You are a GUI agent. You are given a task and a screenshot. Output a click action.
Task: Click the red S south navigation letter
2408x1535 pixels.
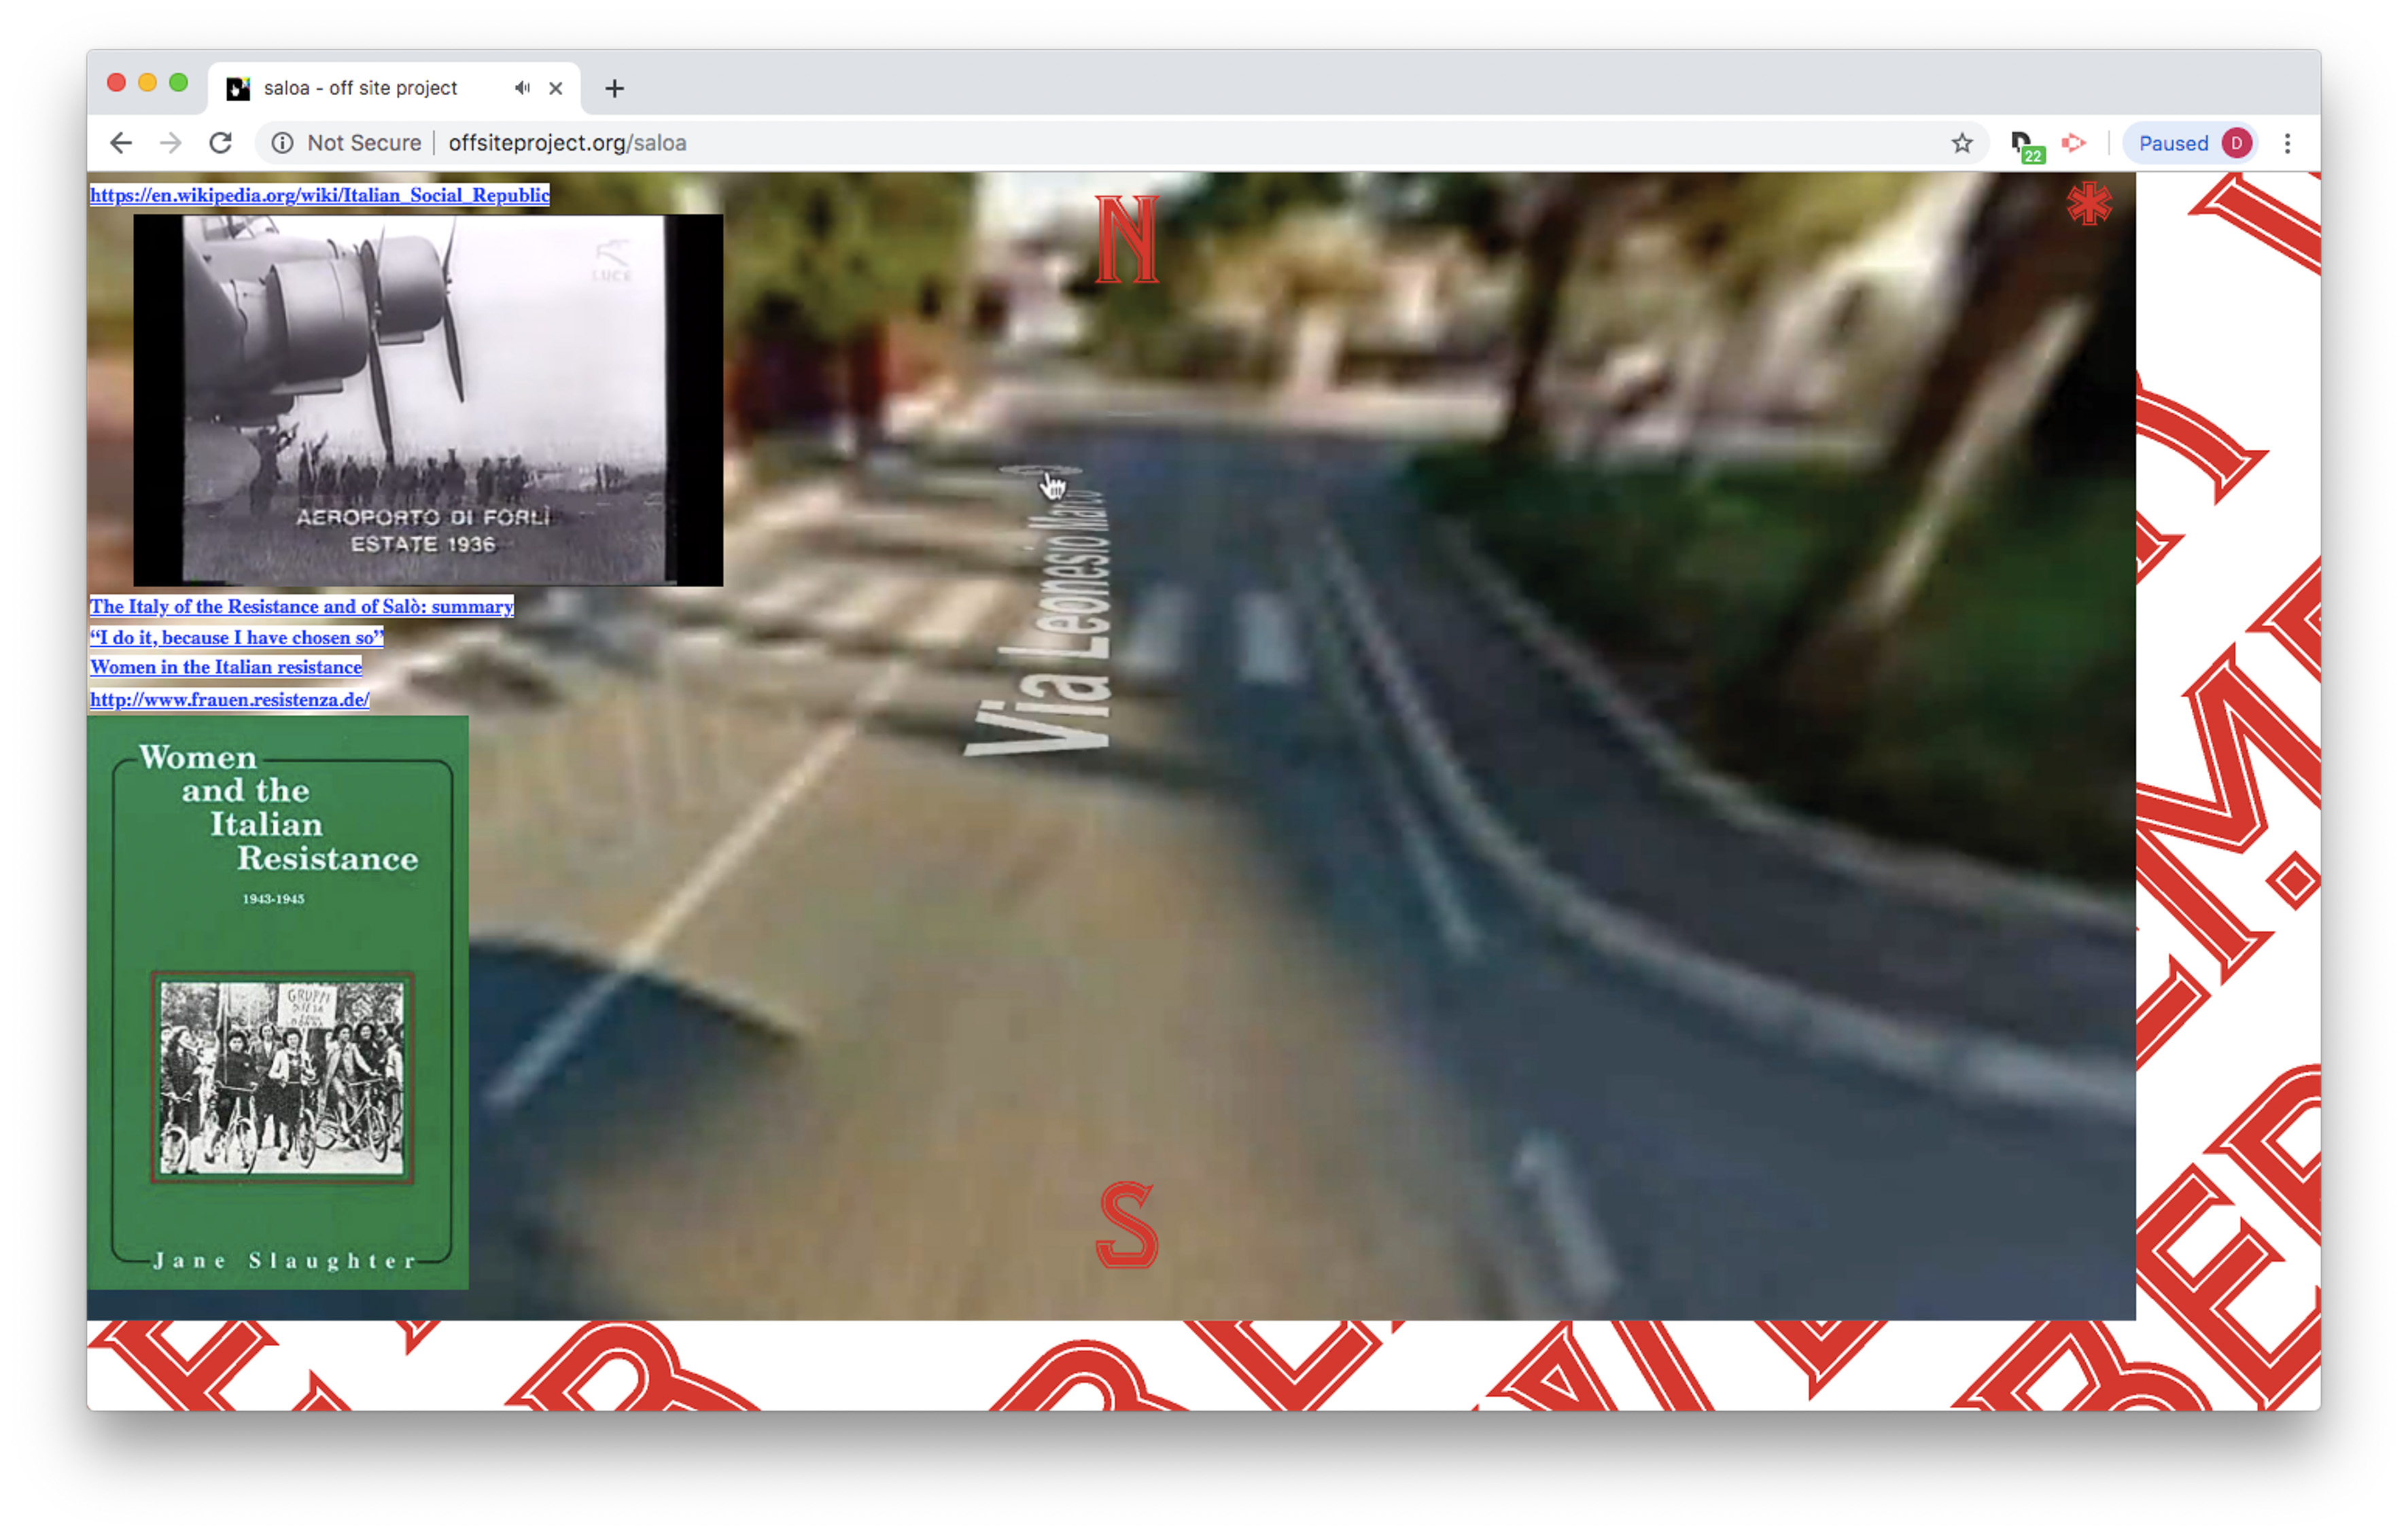pyautogui.click(x=1126, y=1224)
